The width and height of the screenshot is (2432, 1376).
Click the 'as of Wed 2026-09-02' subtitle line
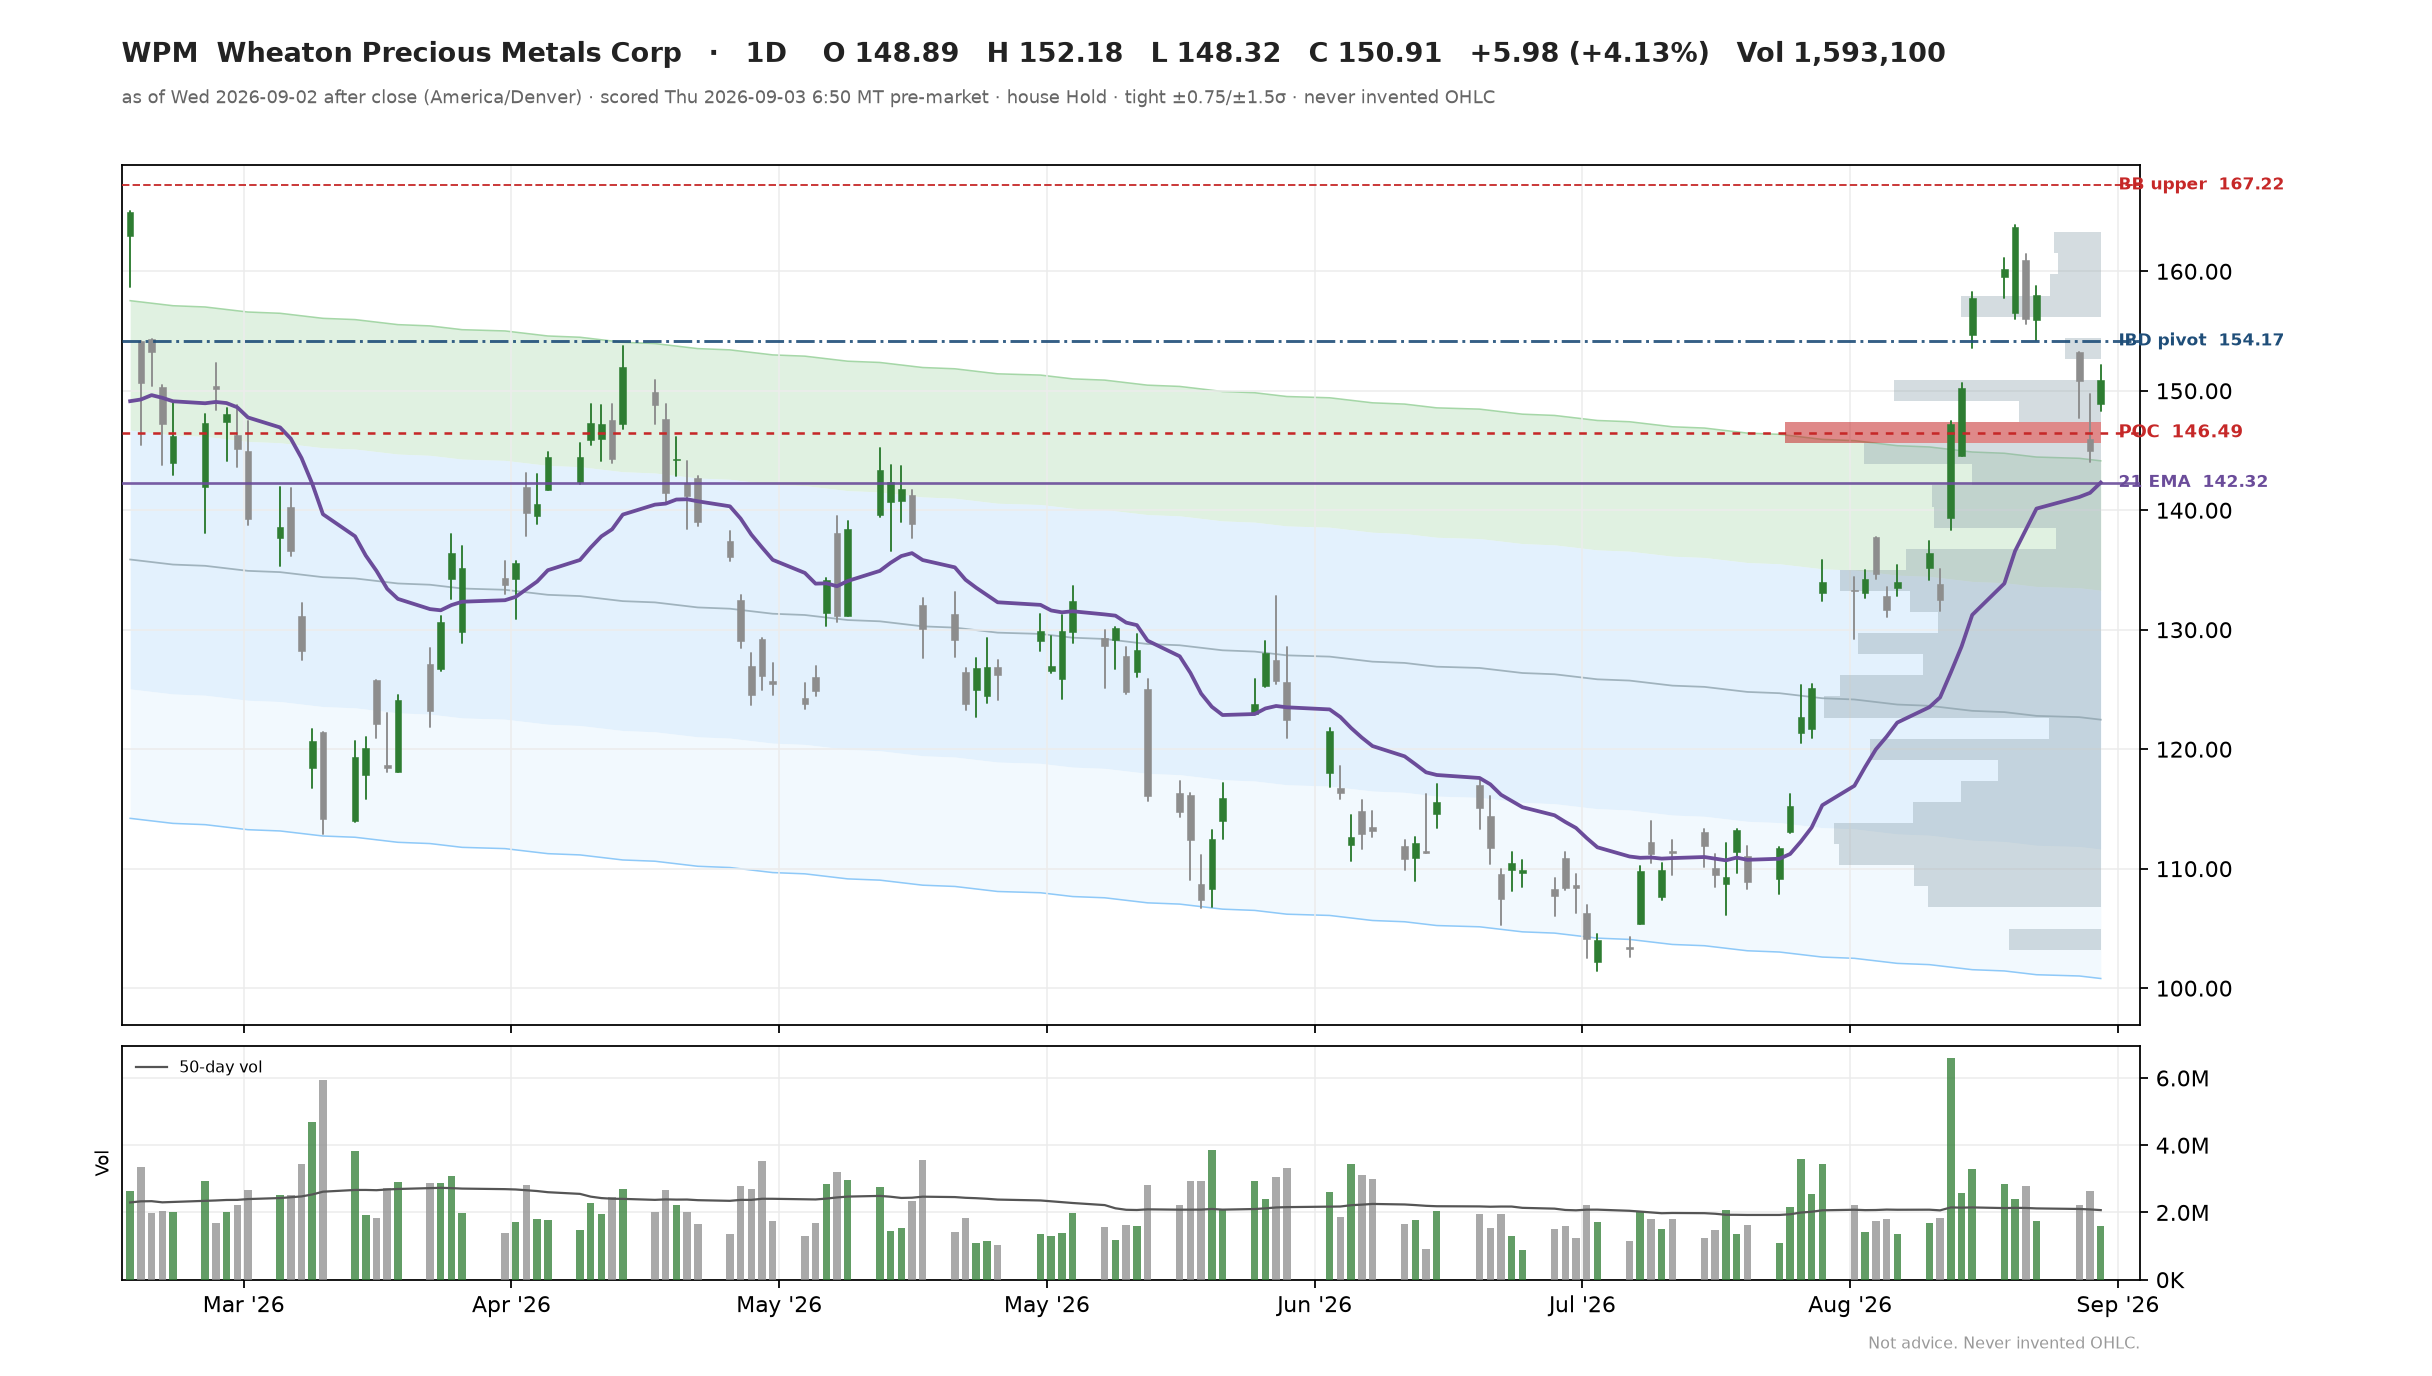[808, 97]
